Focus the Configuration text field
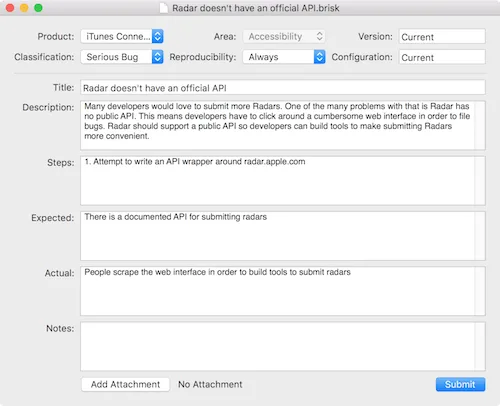The image size is (500, 406). tap(442, 57)
